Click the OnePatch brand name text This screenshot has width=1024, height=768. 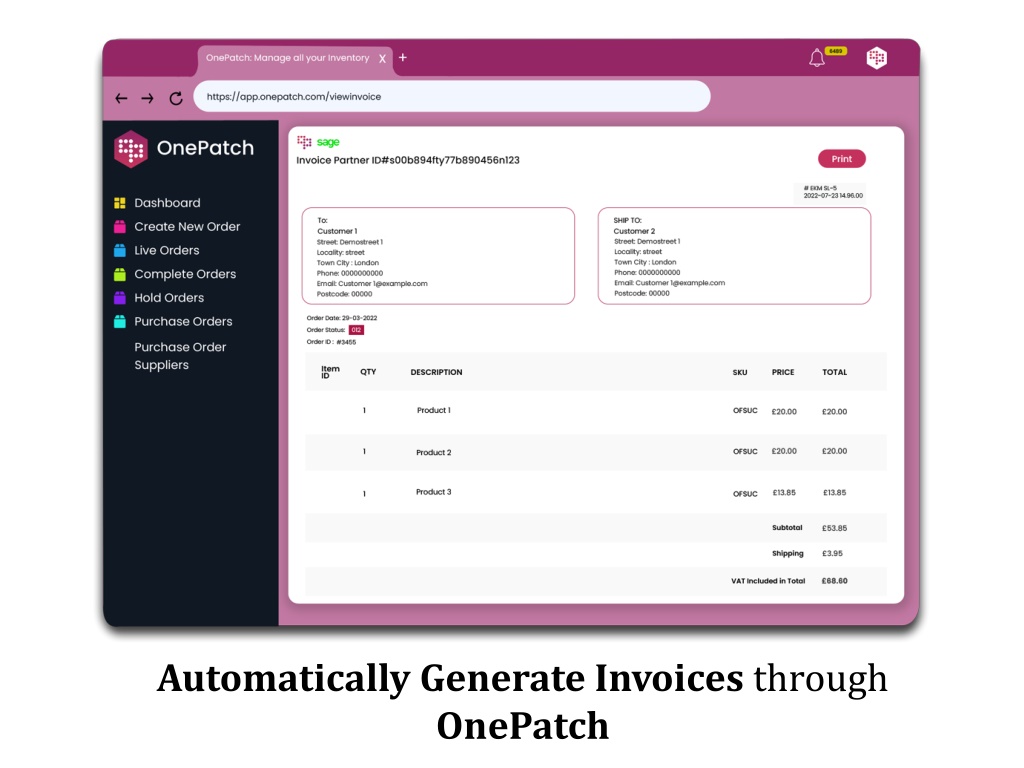(x=205, y=148)
